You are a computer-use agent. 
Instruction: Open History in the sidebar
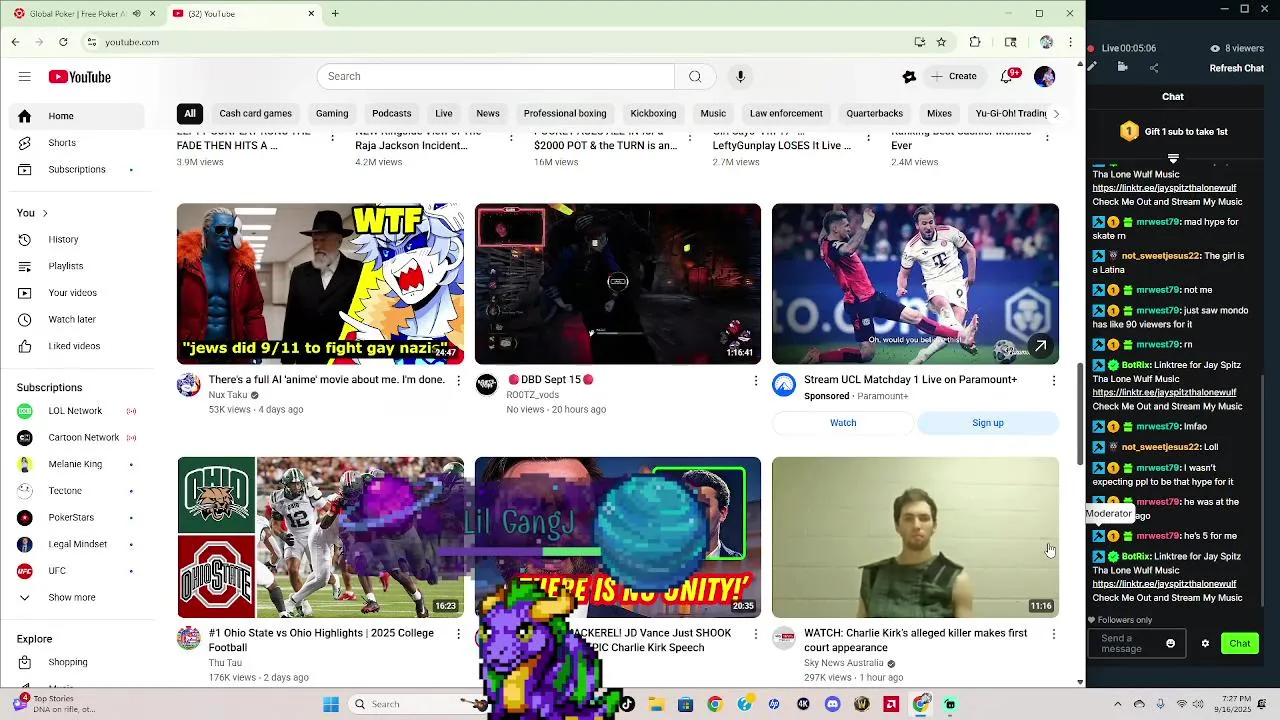[63, 239]
